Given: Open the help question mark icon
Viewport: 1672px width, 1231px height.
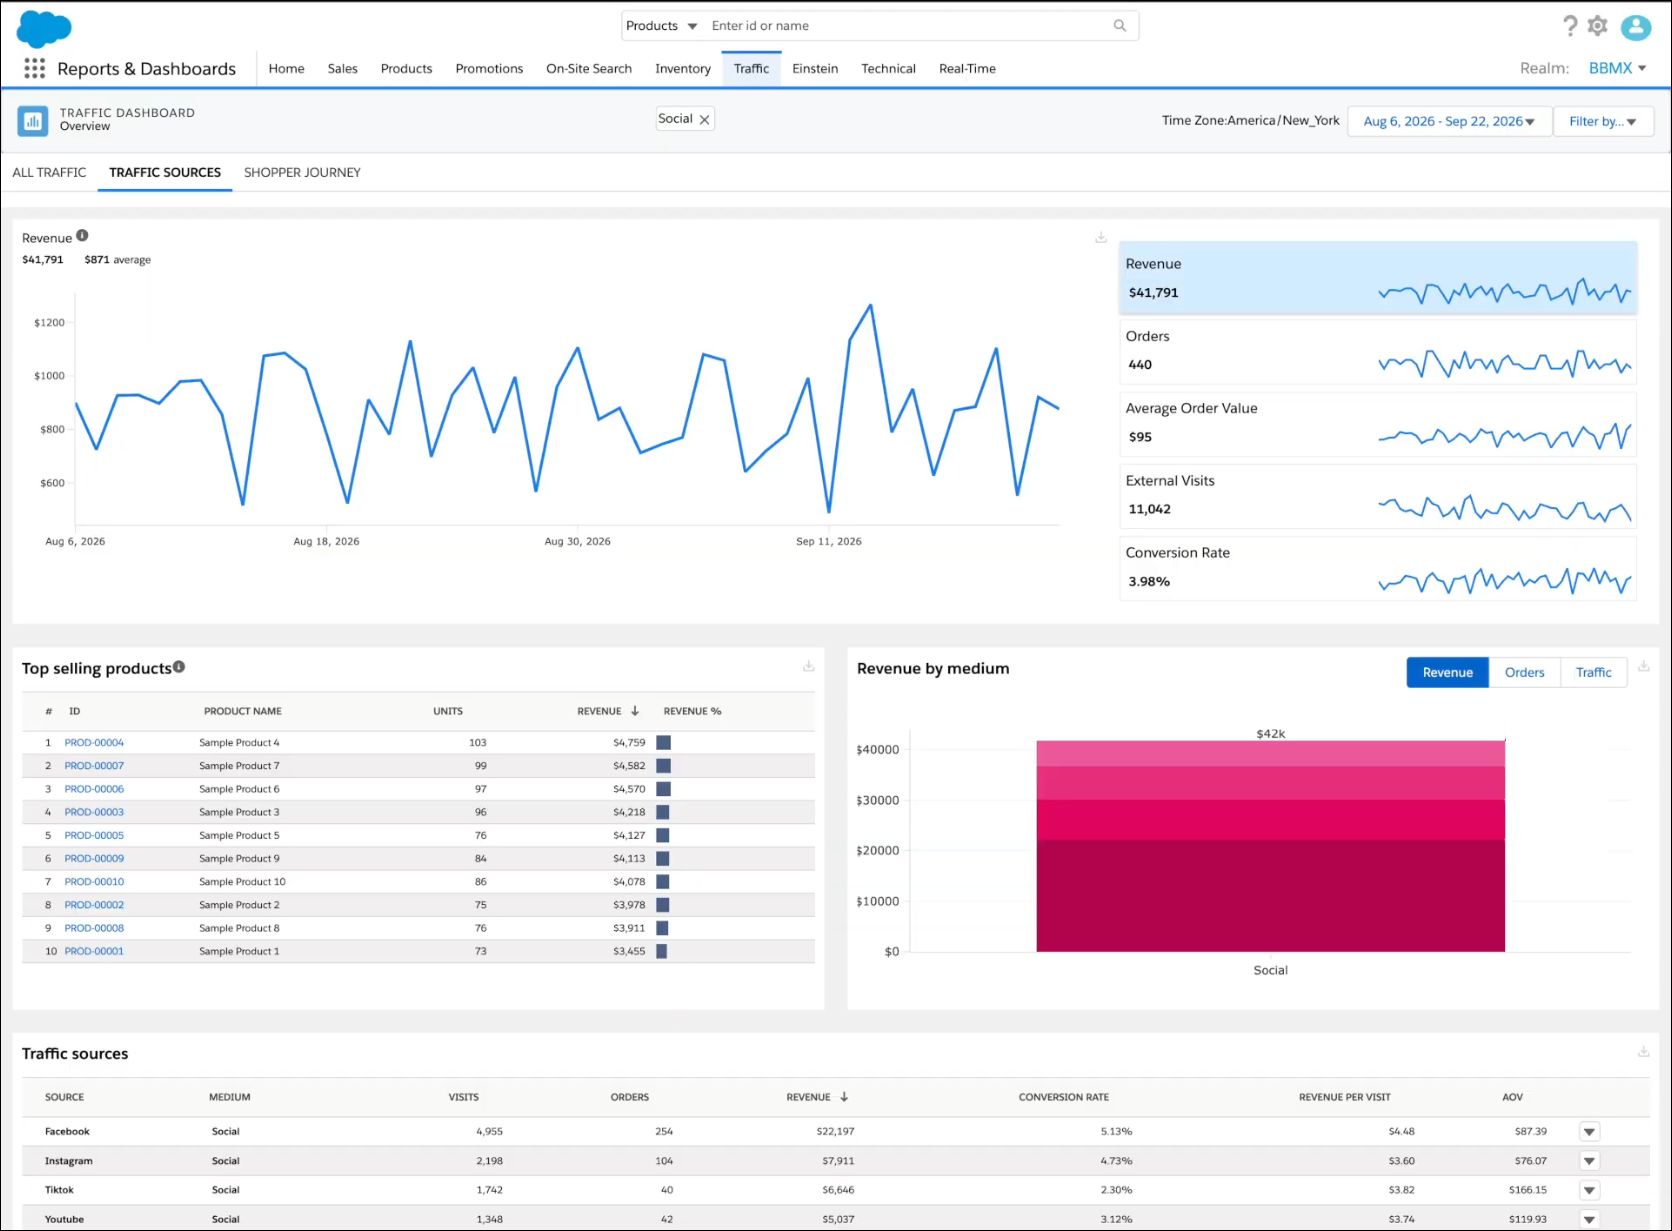Looking at the screenshot, I should pos(1570,26).
